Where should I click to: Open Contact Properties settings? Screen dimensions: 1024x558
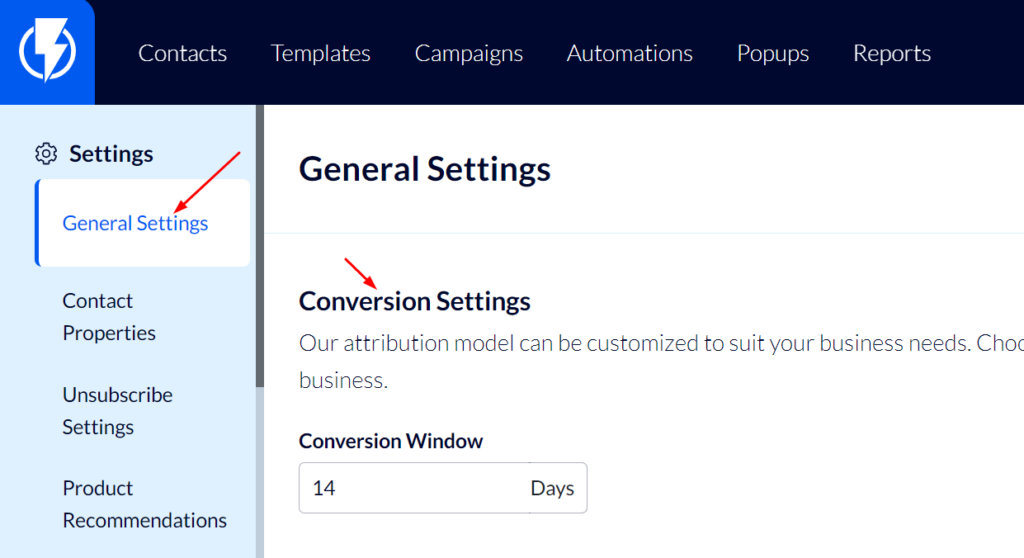(x=109, y=317)
